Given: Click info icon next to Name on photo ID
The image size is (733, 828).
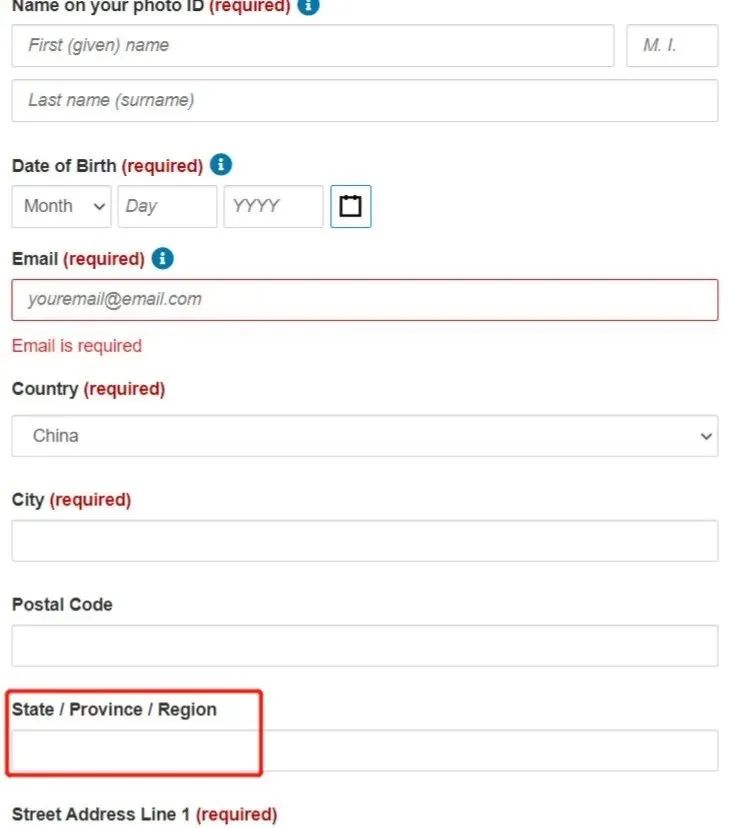Looking at the screenshot, I should point(308,5).
